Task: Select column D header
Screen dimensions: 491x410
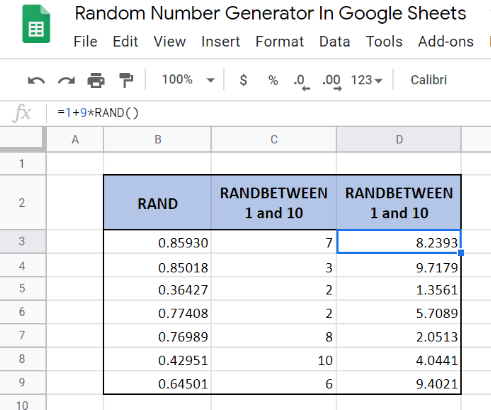Action: tap(399, 139)
